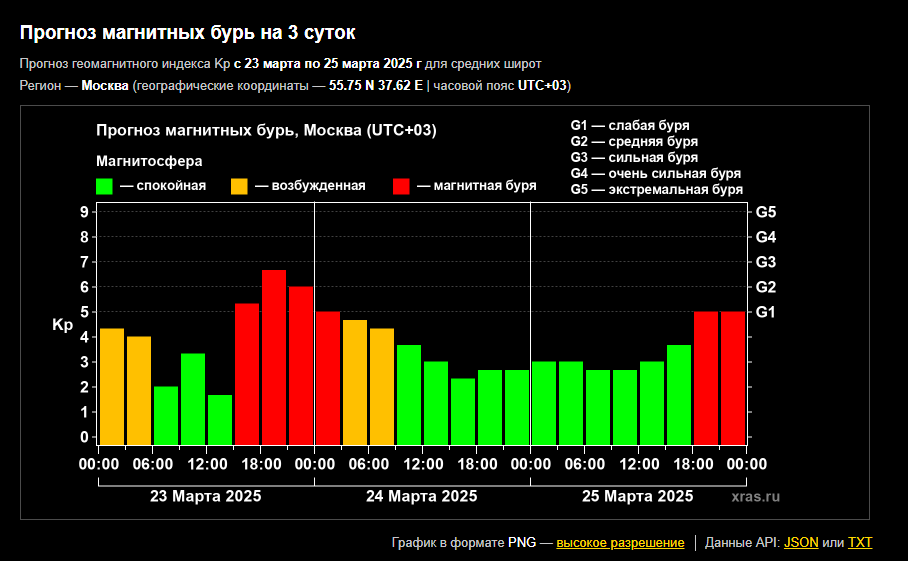Open the TXT API data link
The image size is (908, 561).
(860, 543)
